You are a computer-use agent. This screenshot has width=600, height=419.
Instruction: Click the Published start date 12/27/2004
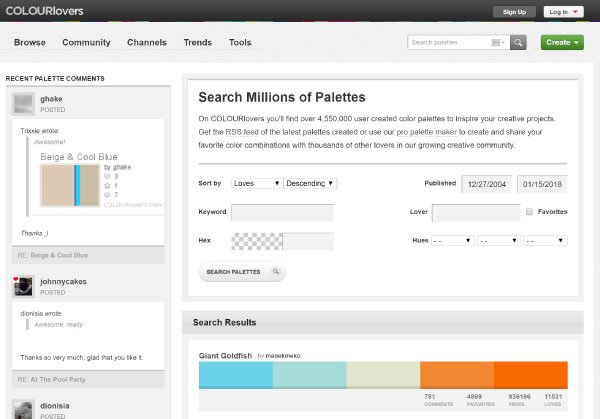click(x=487, y=184)
